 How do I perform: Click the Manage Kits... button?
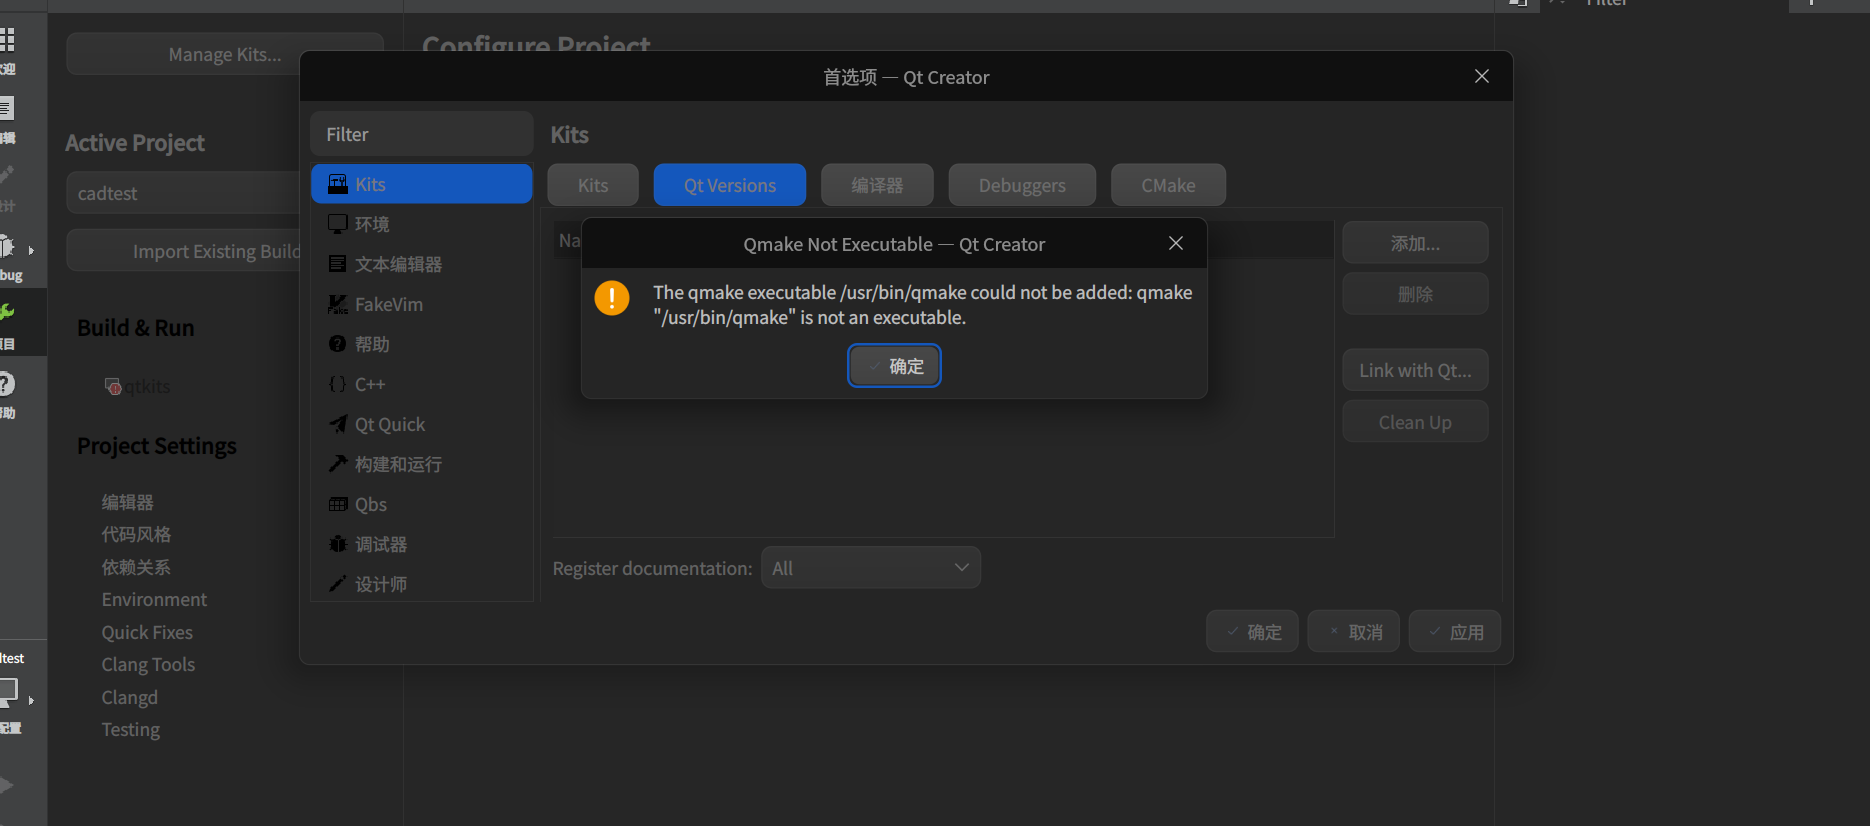(x=225, y=54)
